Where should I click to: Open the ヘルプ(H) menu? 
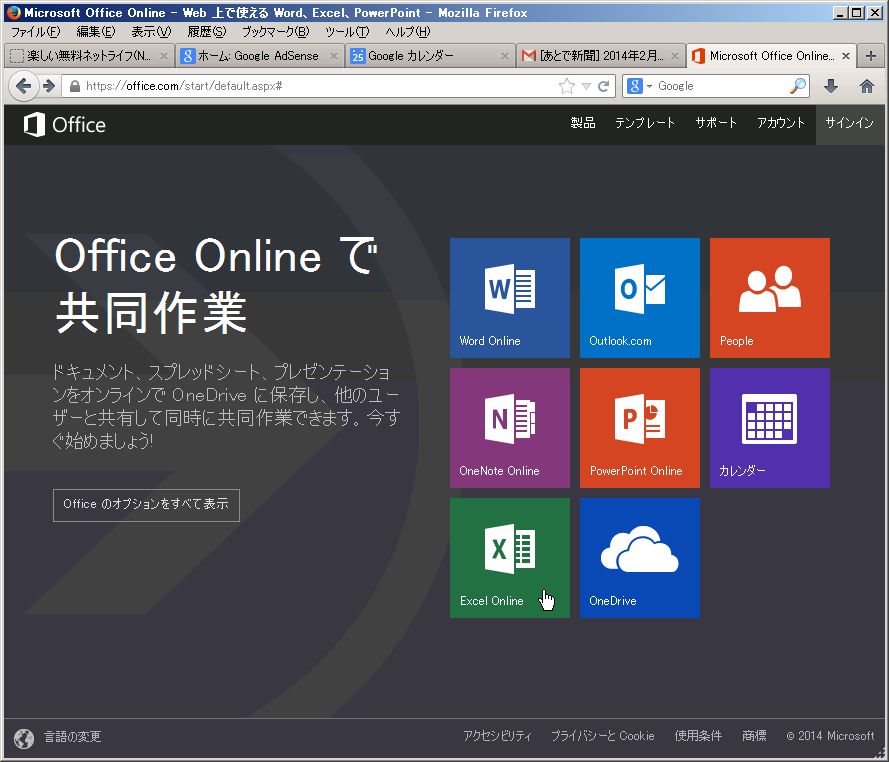[408, 32]
